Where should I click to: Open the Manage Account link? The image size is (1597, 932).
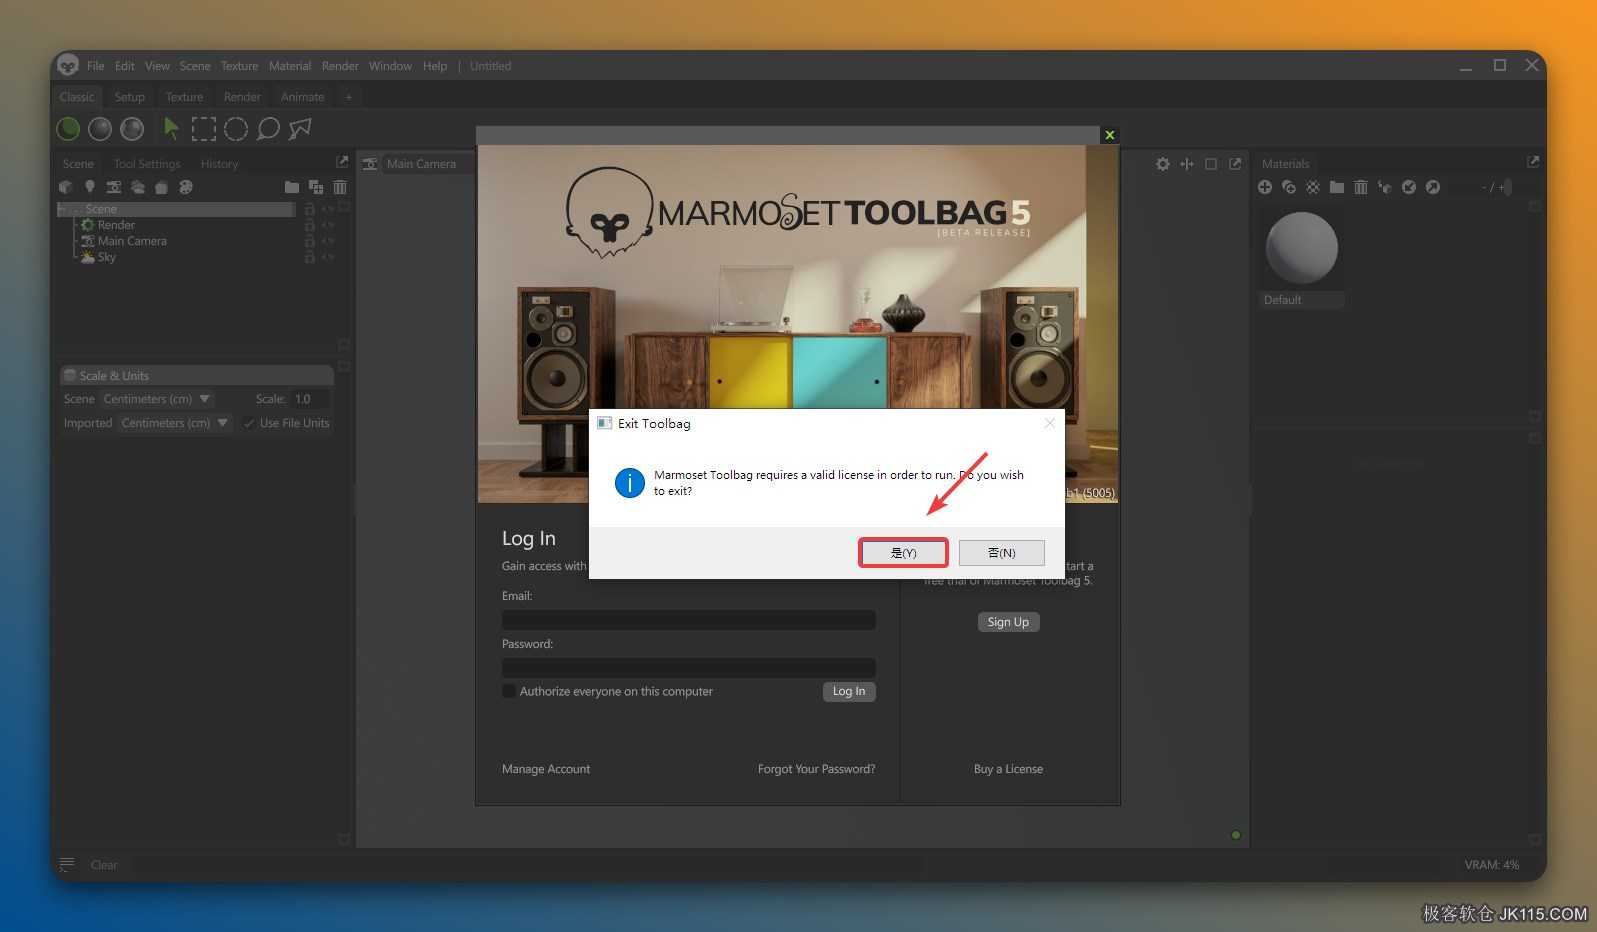[x=546, y=769]
